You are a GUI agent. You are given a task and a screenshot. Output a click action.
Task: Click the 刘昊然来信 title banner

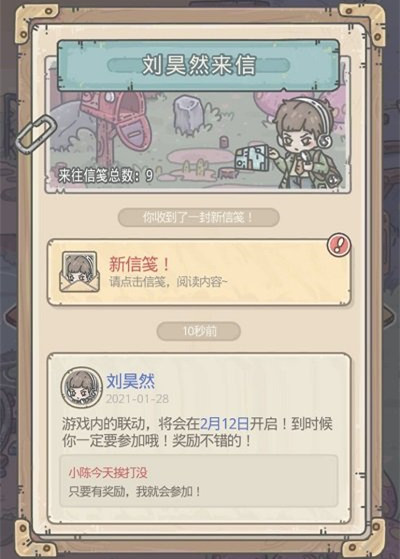[198, 65]
